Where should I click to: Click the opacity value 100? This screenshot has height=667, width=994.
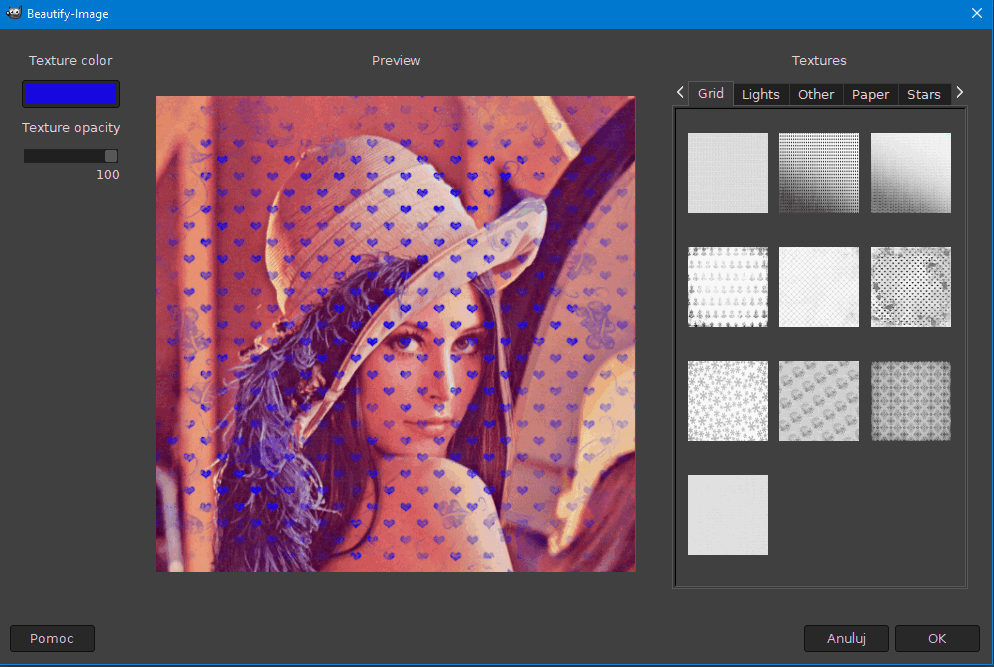click(x=108, y=174)
